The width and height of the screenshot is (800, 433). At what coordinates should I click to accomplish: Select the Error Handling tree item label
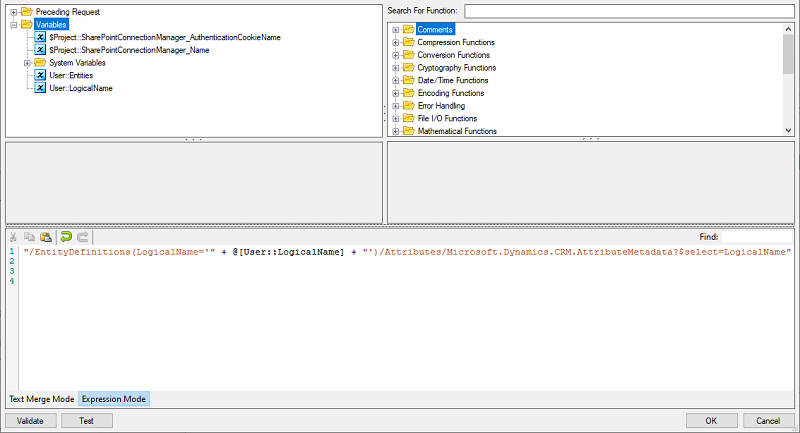(441, 106)
